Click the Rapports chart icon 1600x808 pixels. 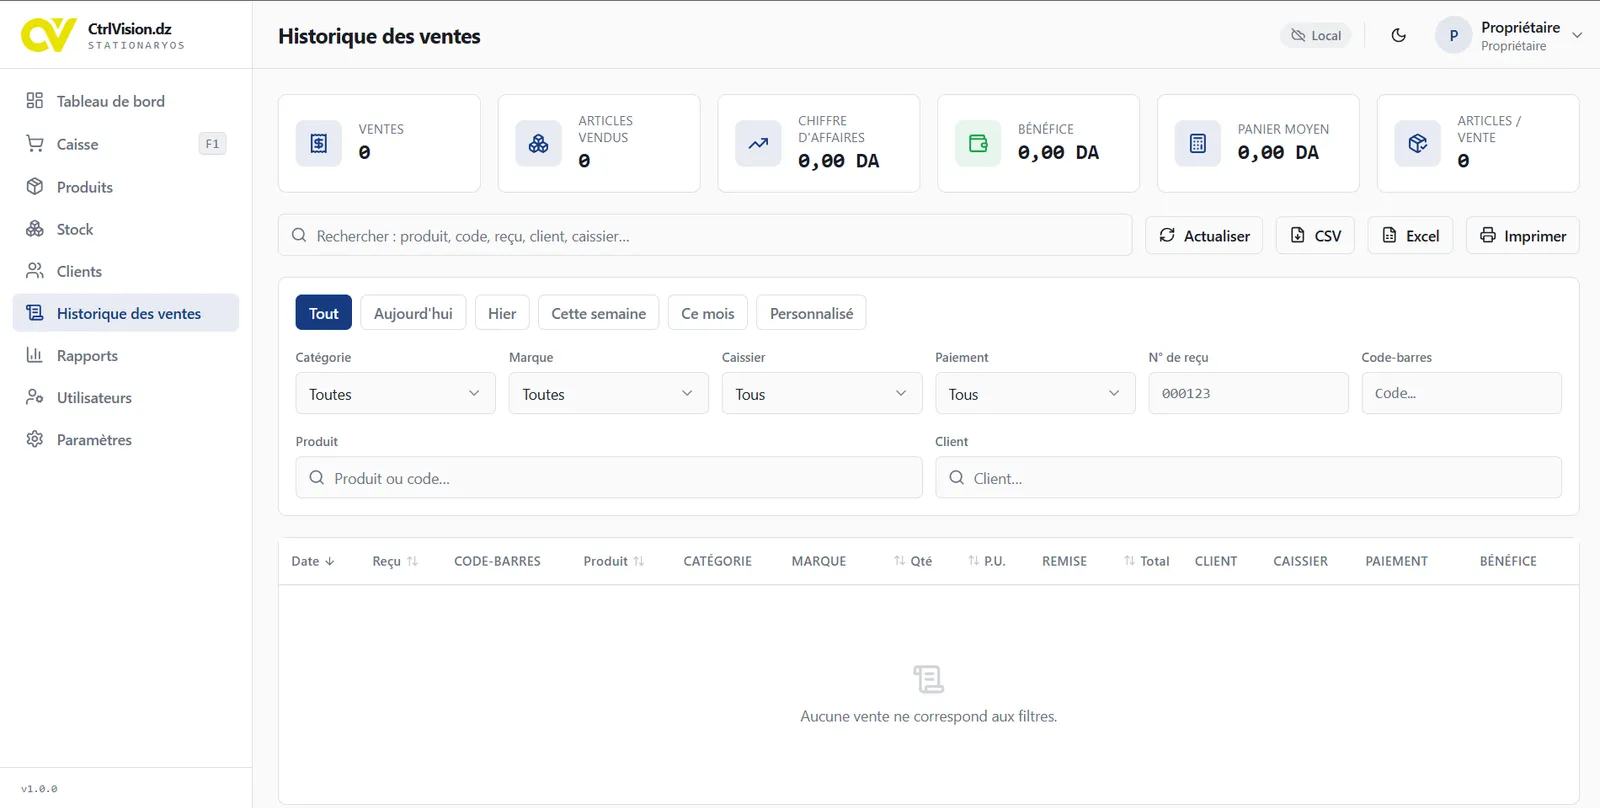pos(35,355)
